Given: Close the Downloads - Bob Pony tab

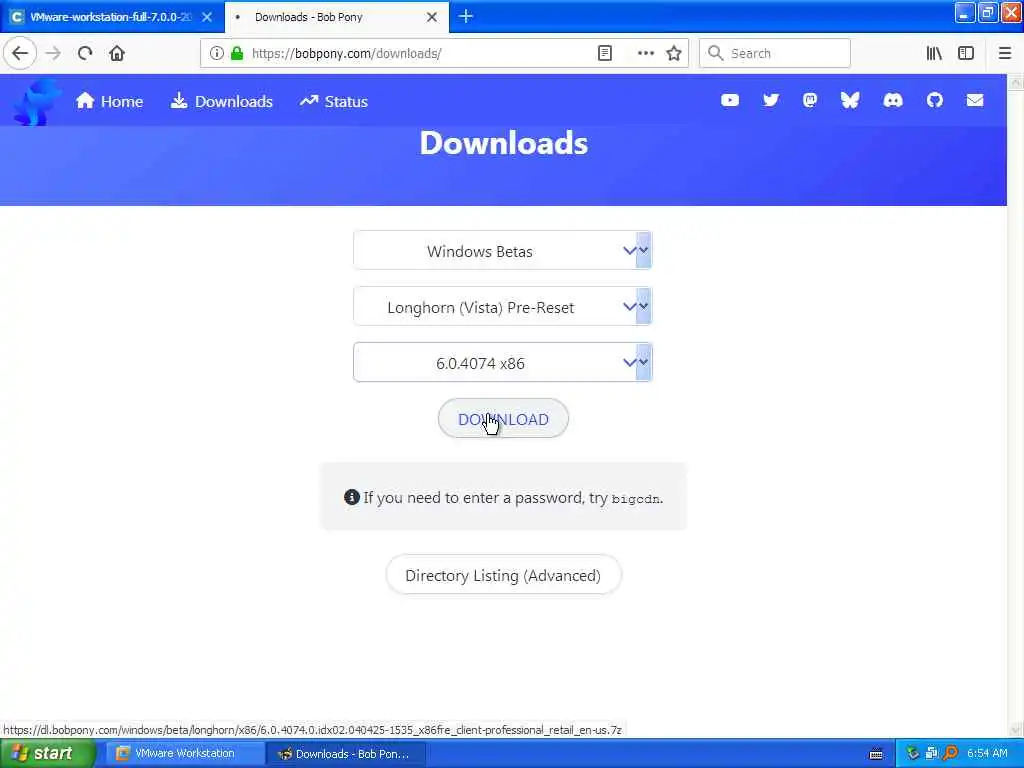Looking at the screenshot, I should click(432, 17).
